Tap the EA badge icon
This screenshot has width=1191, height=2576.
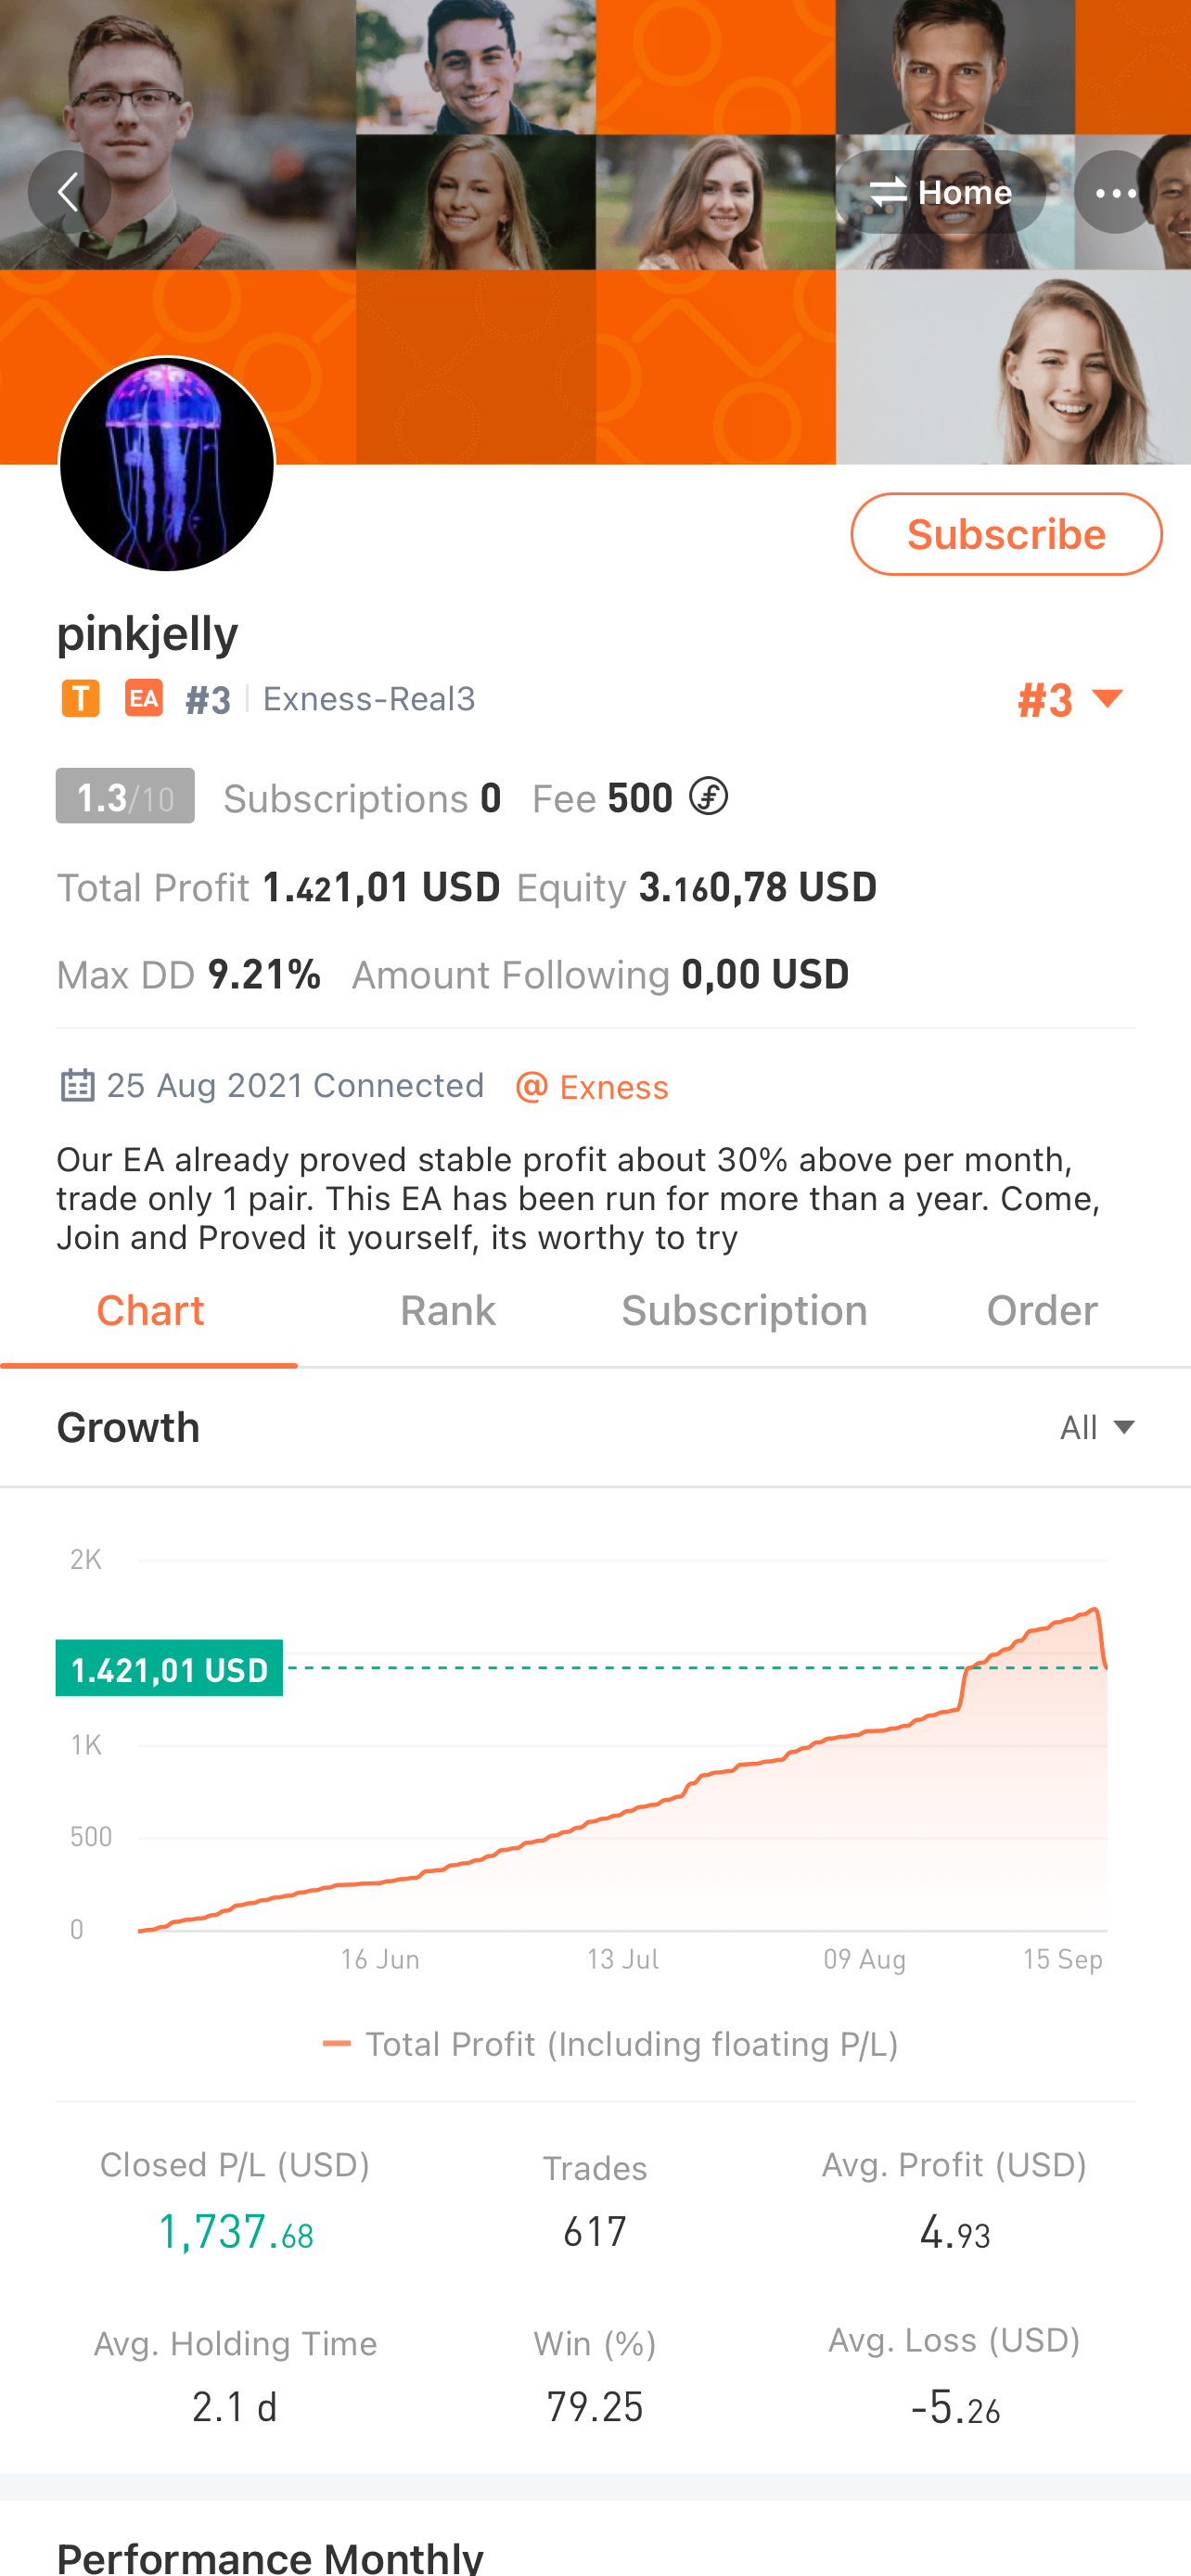click(144, 698)
